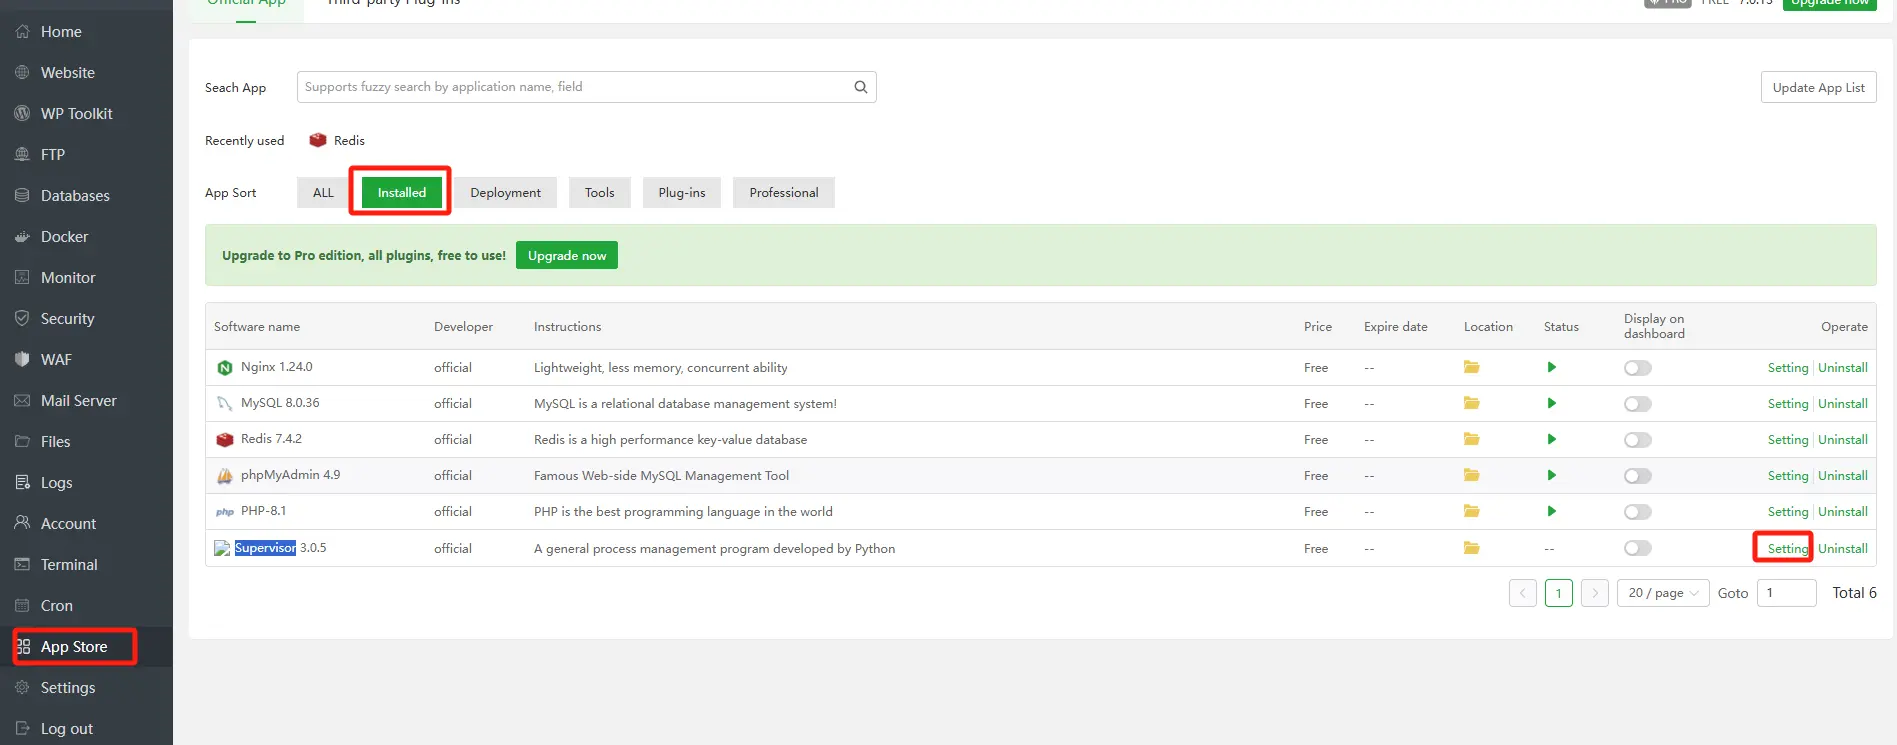Click the Log out icon
Image resolution: width=1897 pixels, height=745 pixels.
point(22,729)
